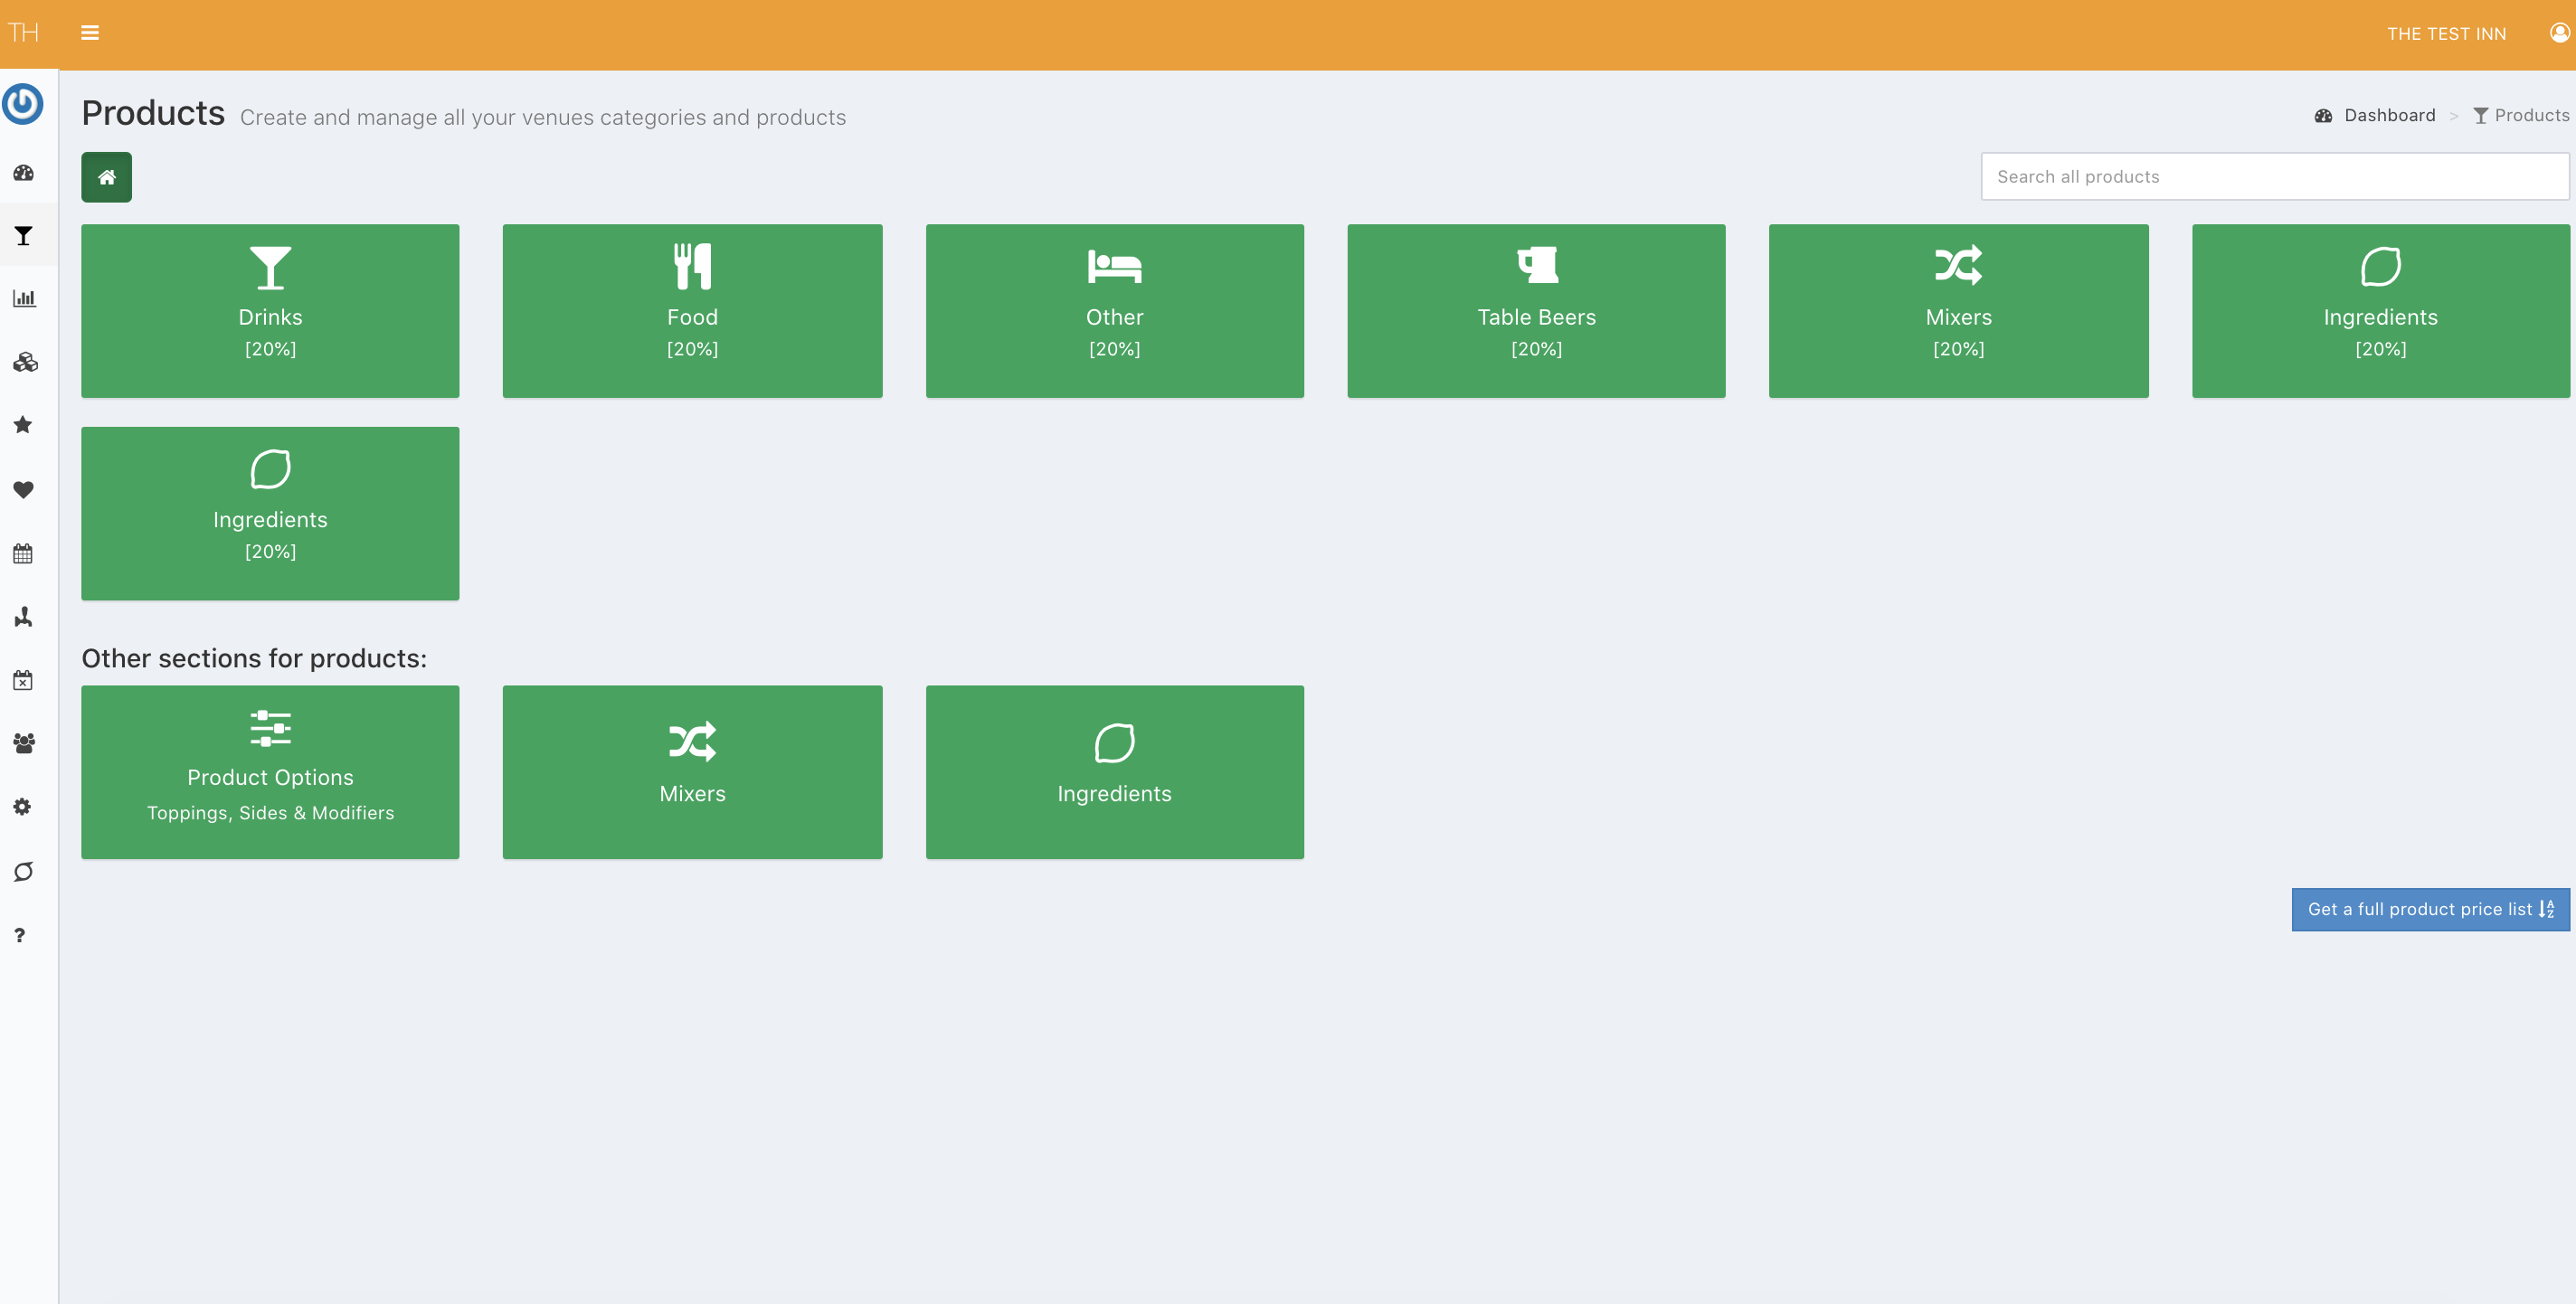Open the Food category tile
This screenshot has width=2576, height=1304.
coord(692,310)
